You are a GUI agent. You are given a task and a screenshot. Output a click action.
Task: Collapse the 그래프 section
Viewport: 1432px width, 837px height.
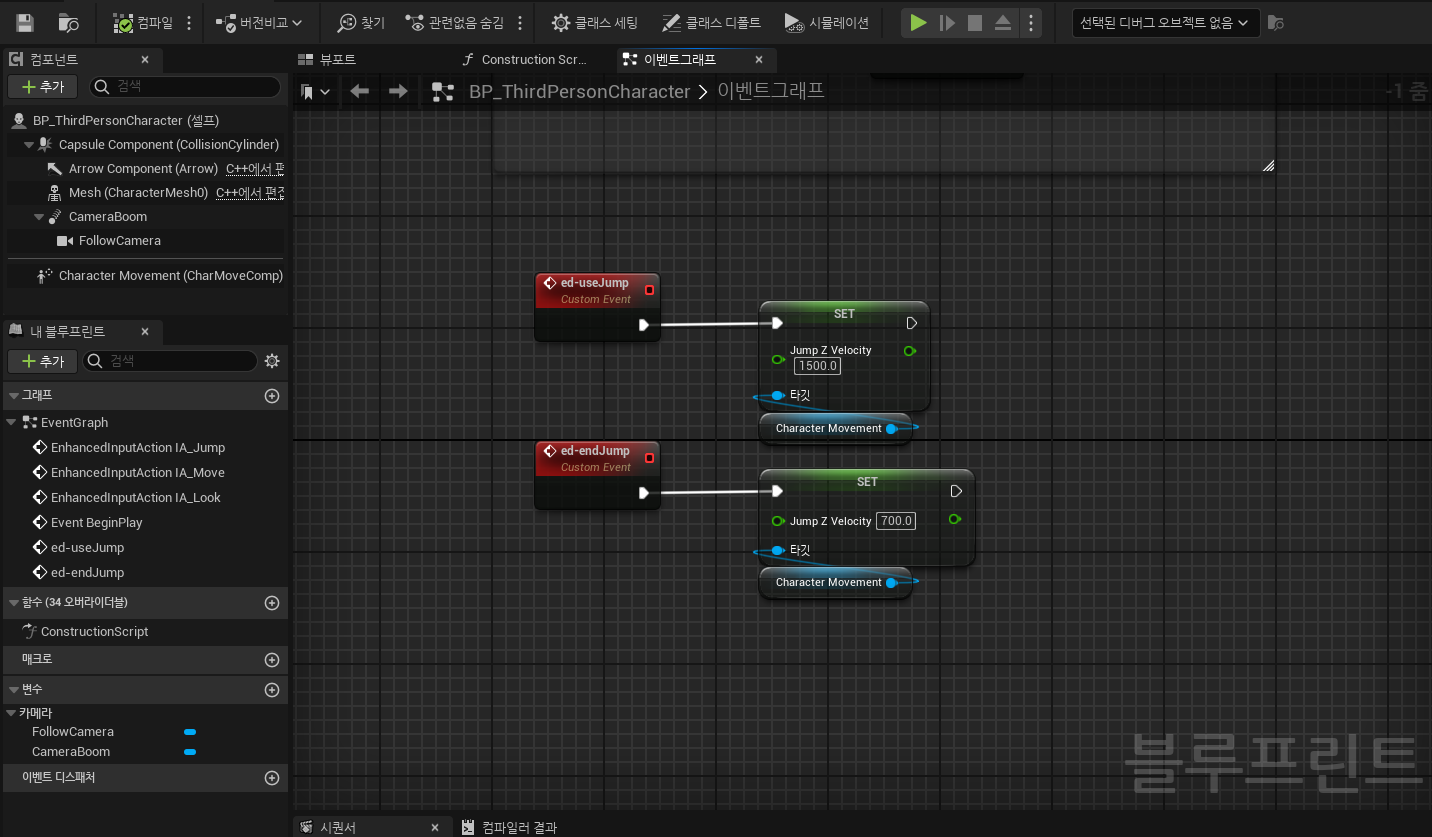point(13,396)
